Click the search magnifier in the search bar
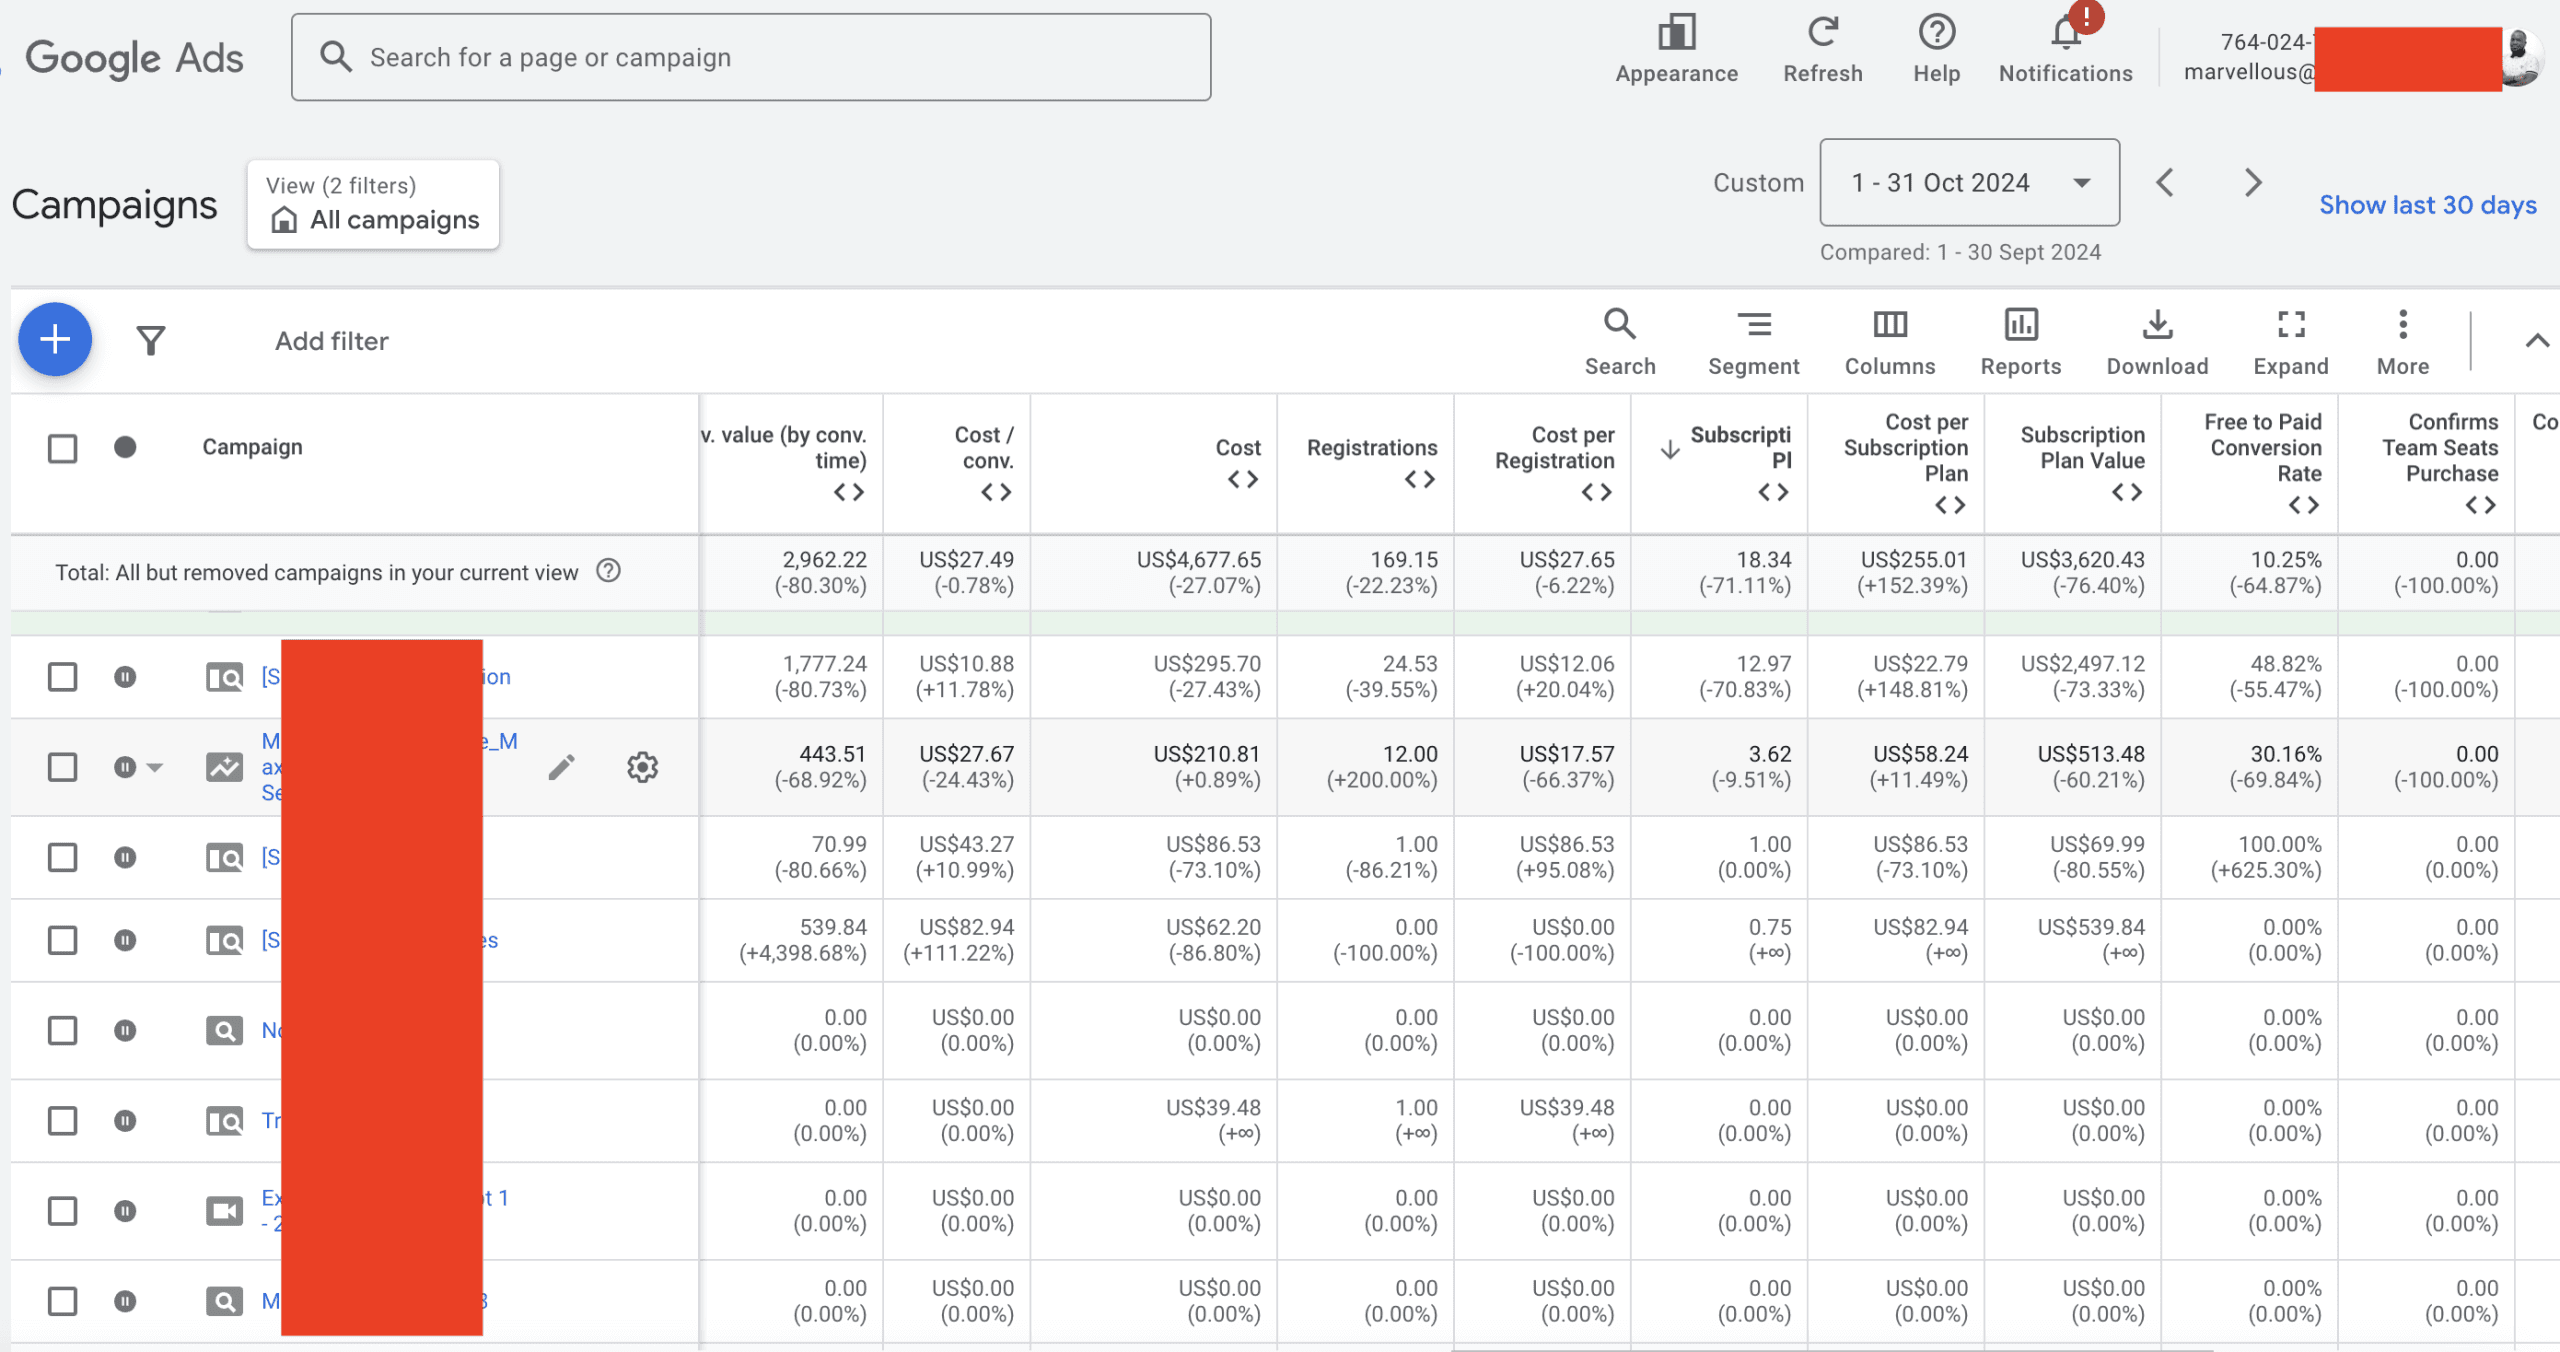This screenshot has width=2560, height=1352. click(336, 57)
